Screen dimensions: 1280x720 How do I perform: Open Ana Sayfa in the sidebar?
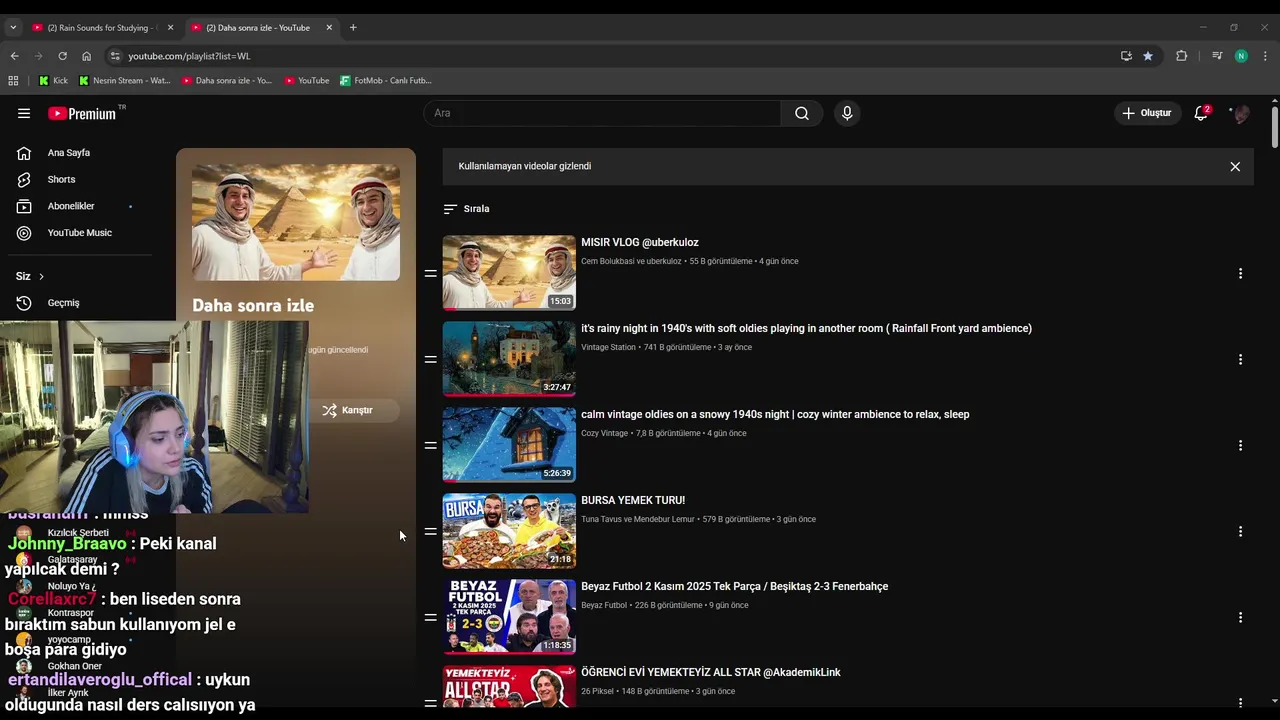coord(68,153)
